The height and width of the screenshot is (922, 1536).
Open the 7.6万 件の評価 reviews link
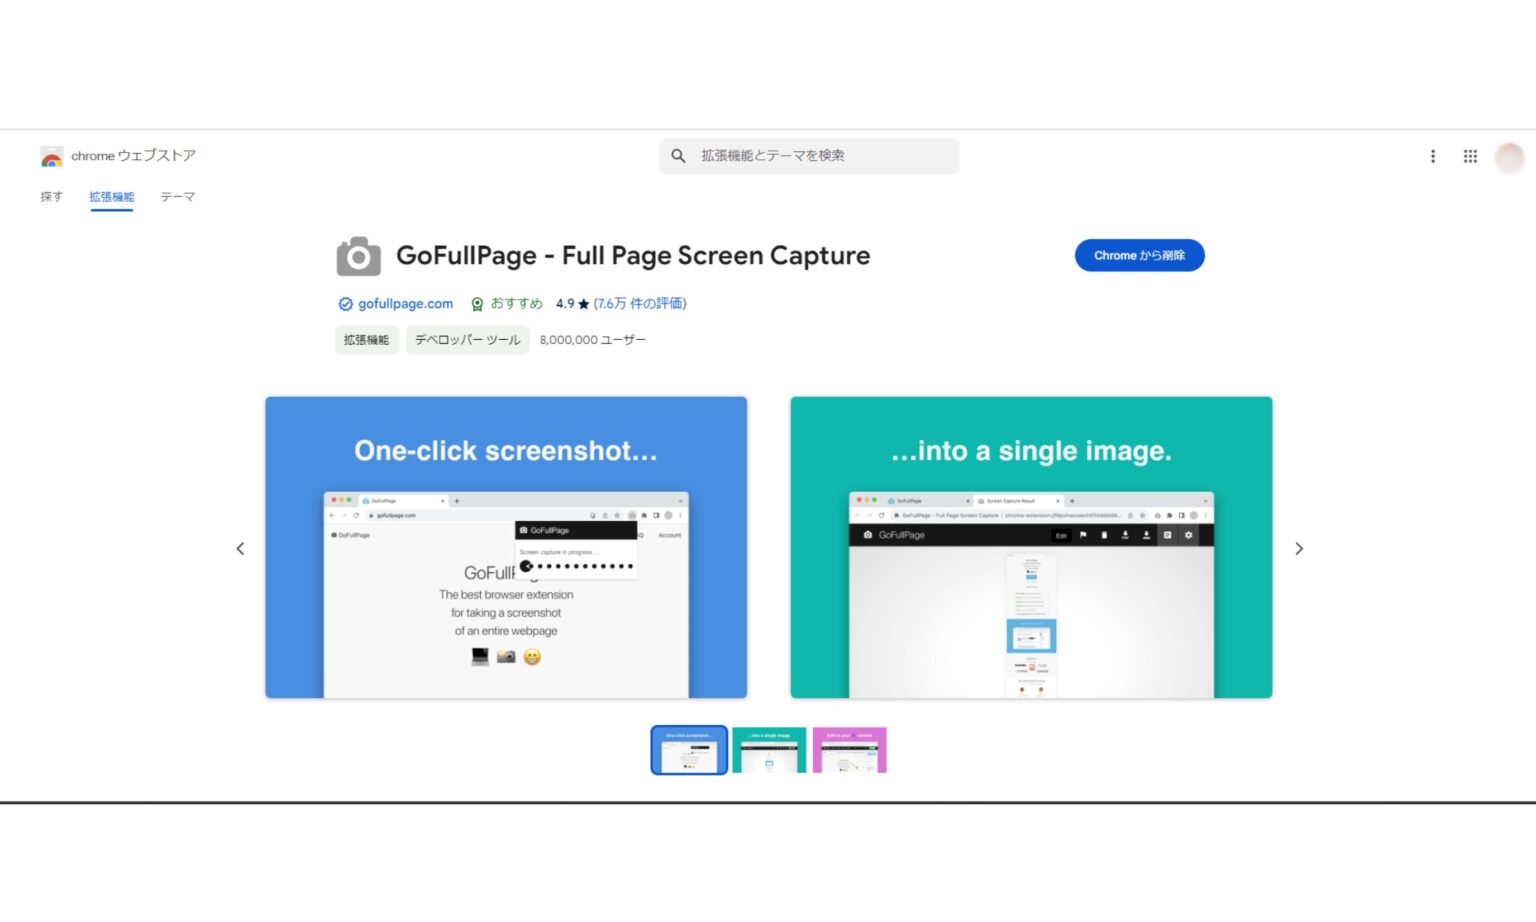coord(640,303)
